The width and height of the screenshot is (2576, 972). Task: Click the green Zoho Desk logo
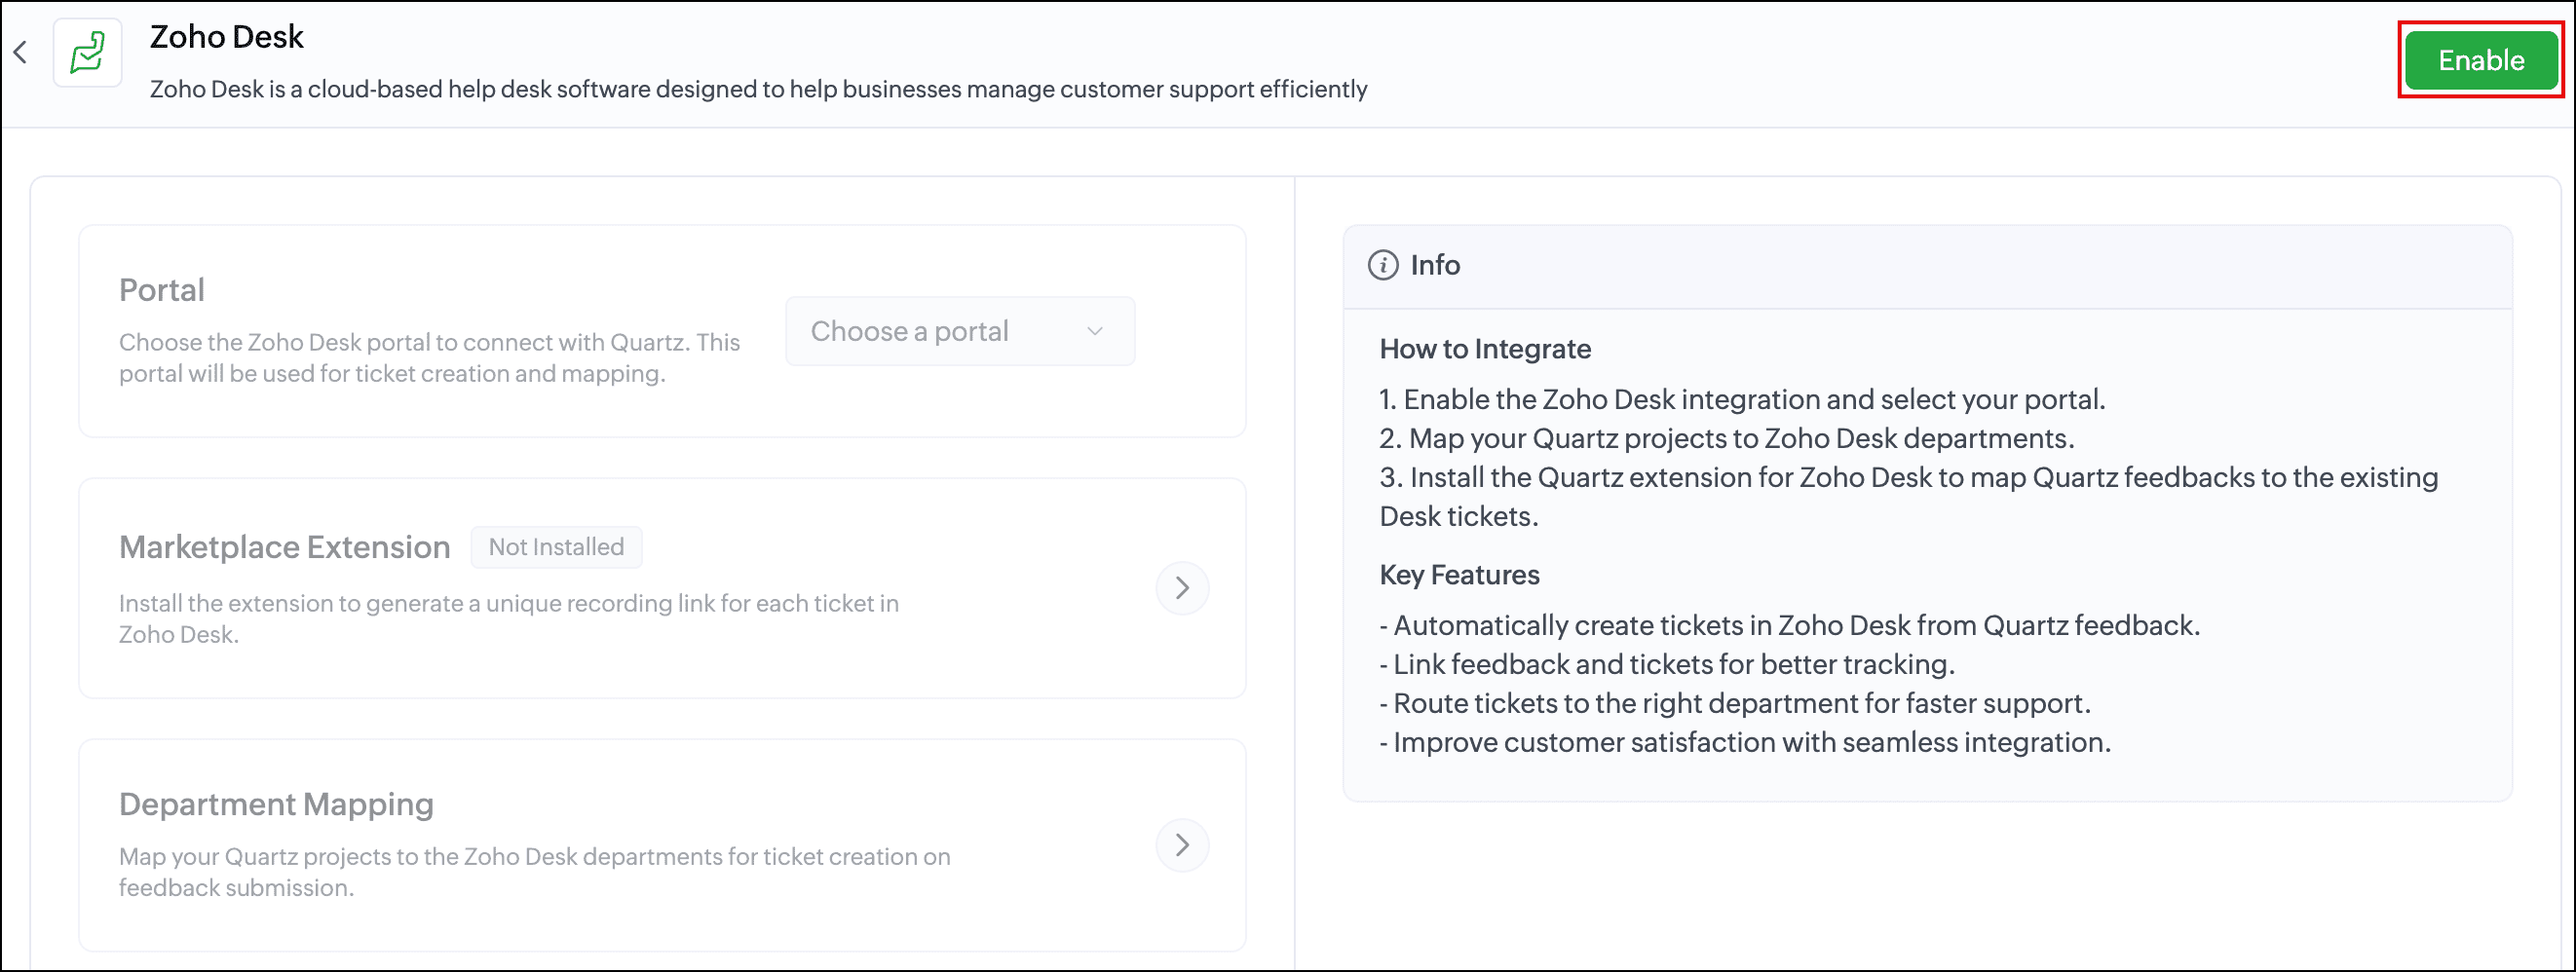click(x=88, y=53)
